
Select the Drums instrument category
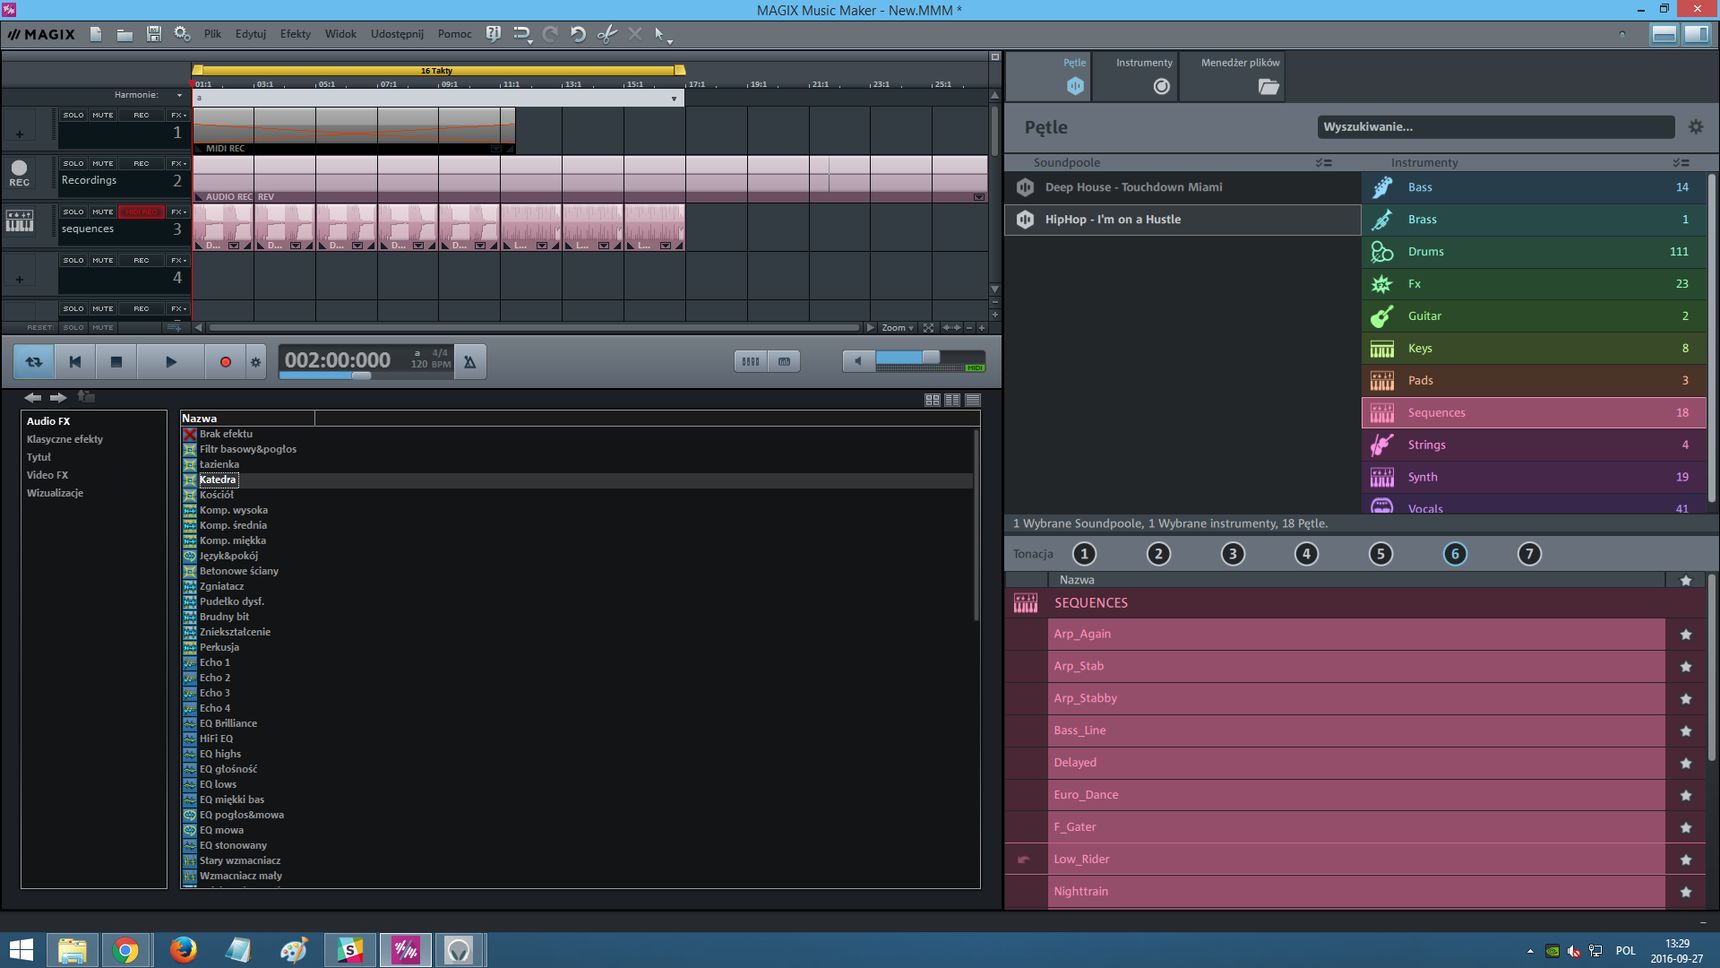1534,252
